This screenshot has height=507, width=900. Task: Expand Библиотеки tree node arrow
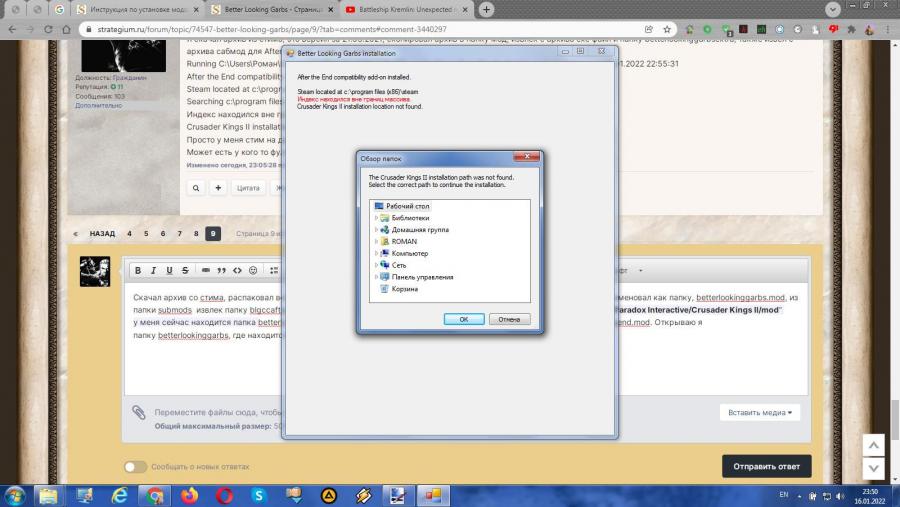(x=377, y=218)
